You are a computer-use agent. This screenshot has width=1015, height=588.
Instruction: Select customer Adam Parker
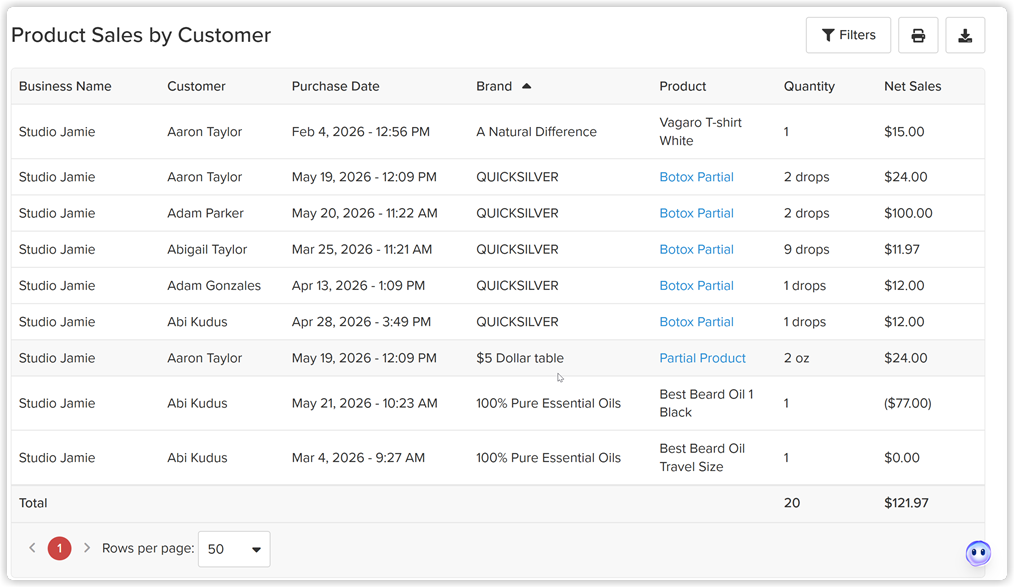coord(205,213)
